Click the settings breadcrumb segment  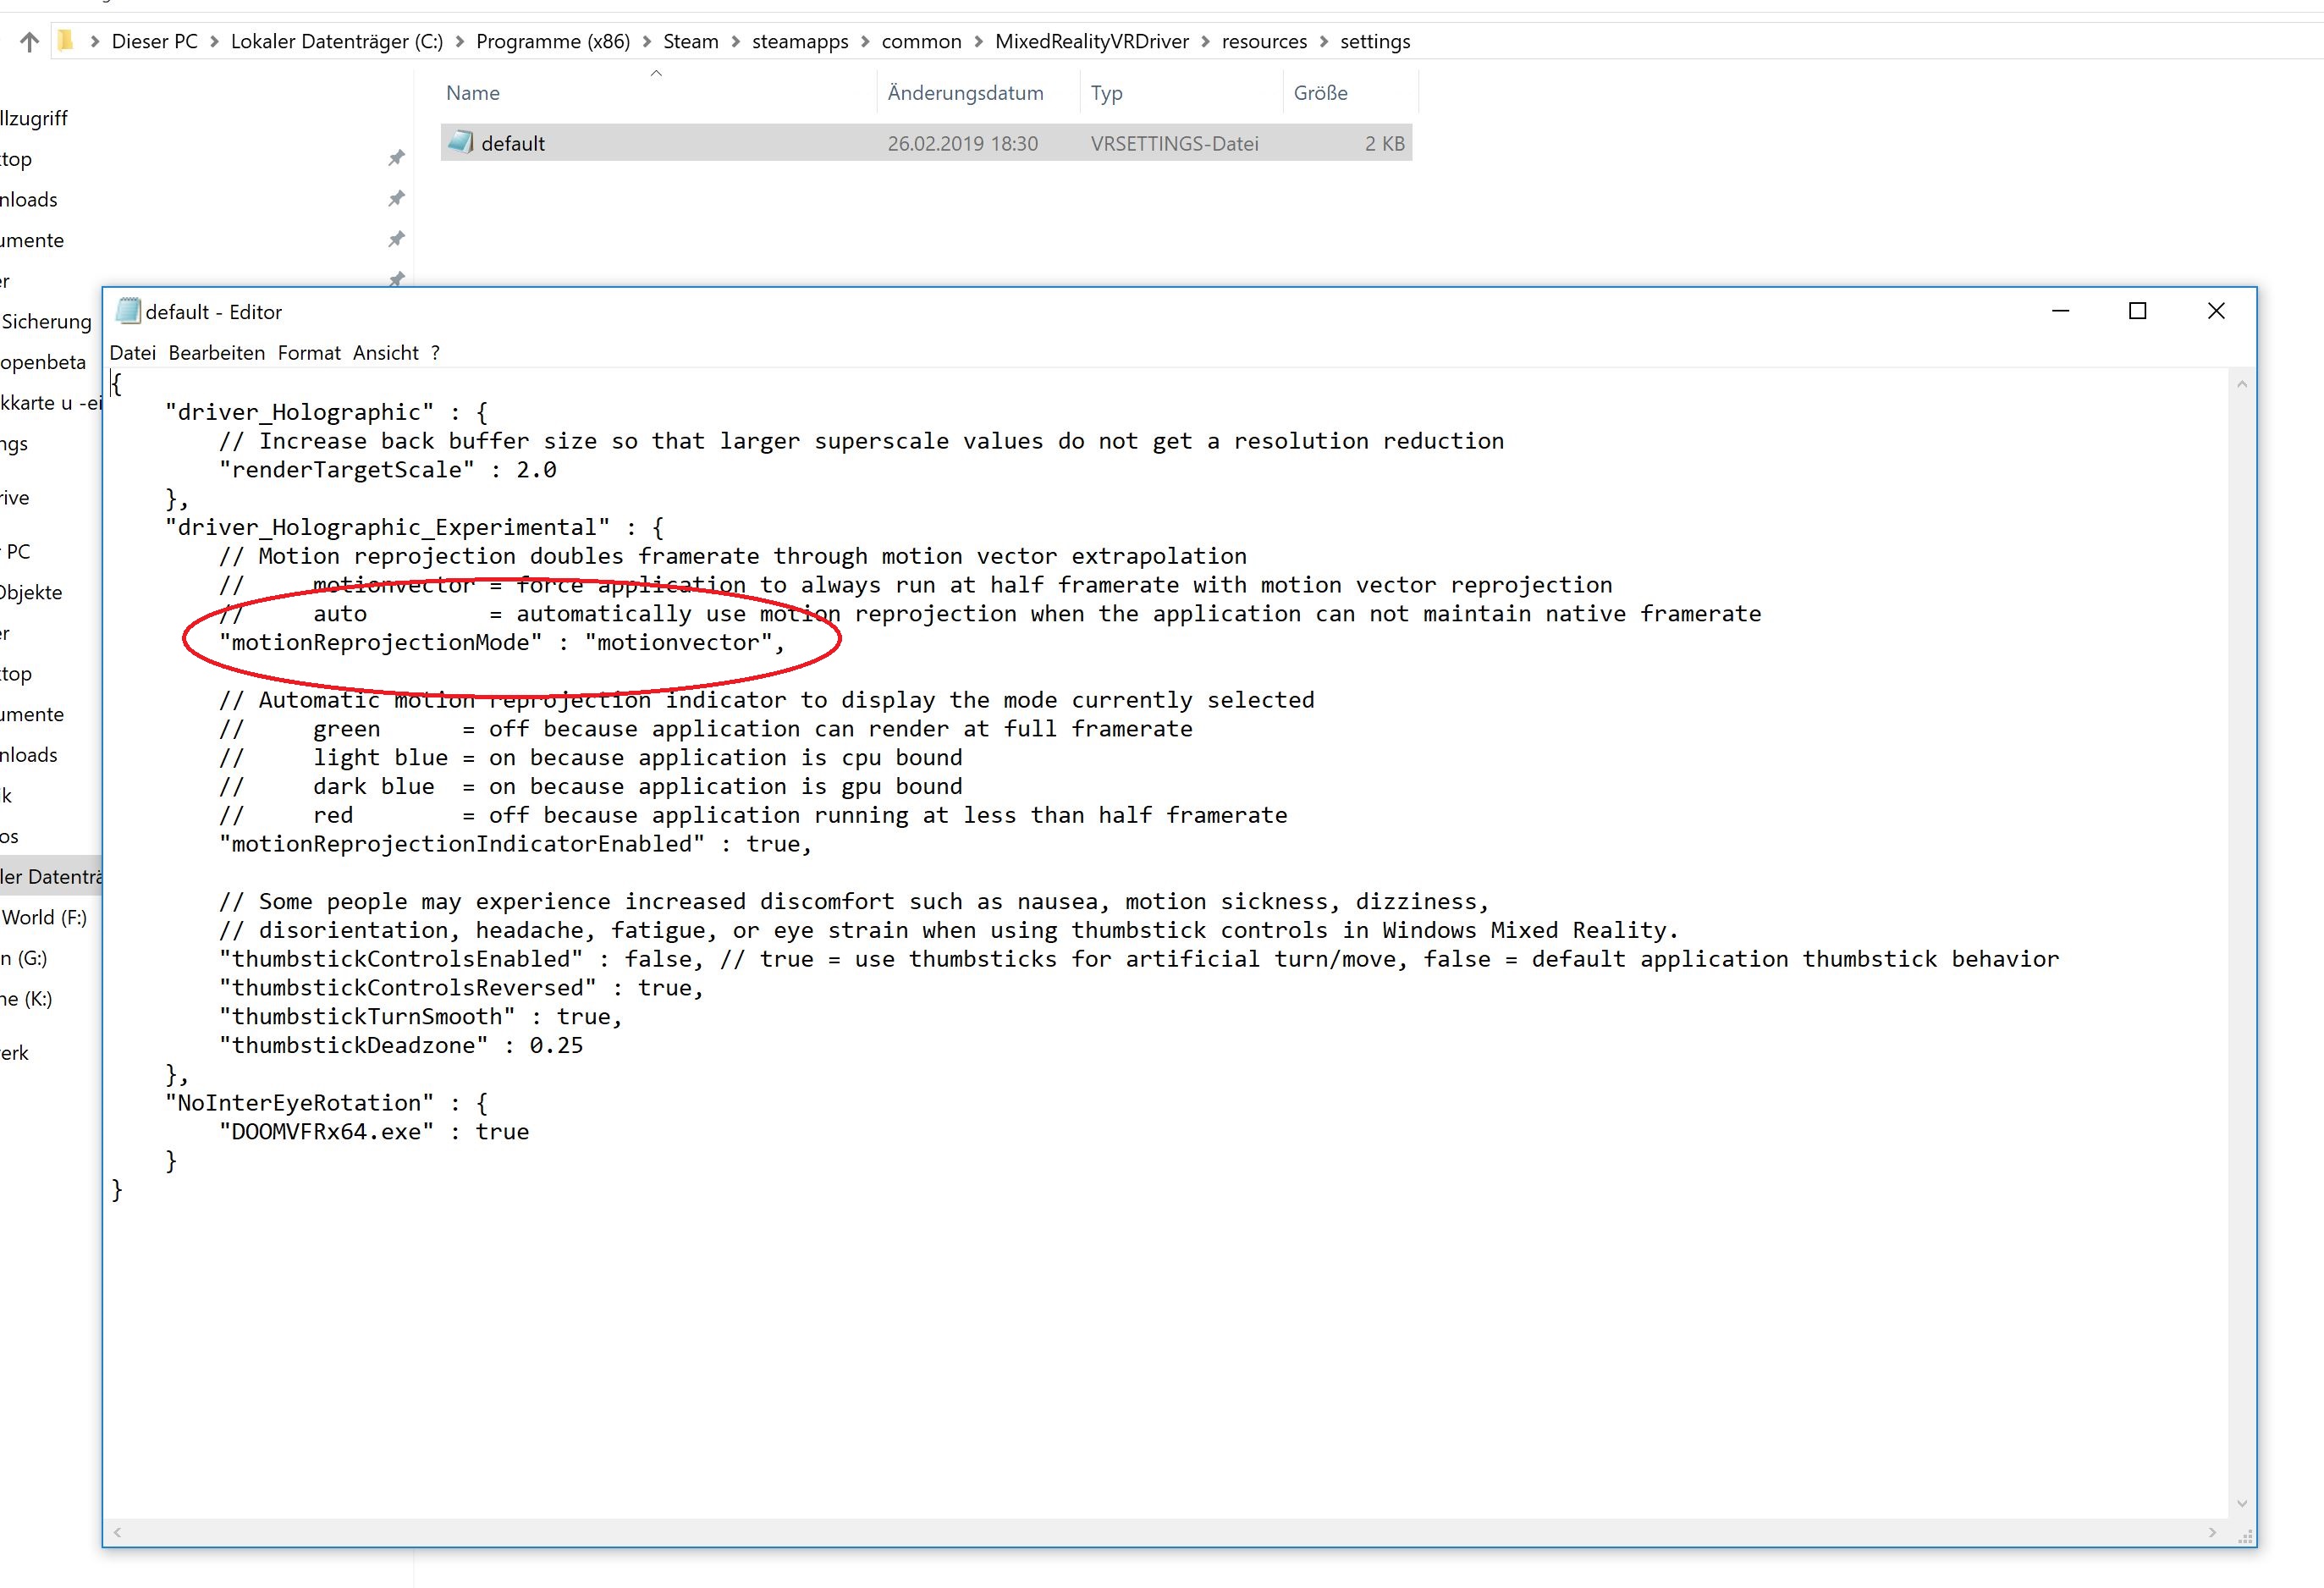(x=1375, y=41)
